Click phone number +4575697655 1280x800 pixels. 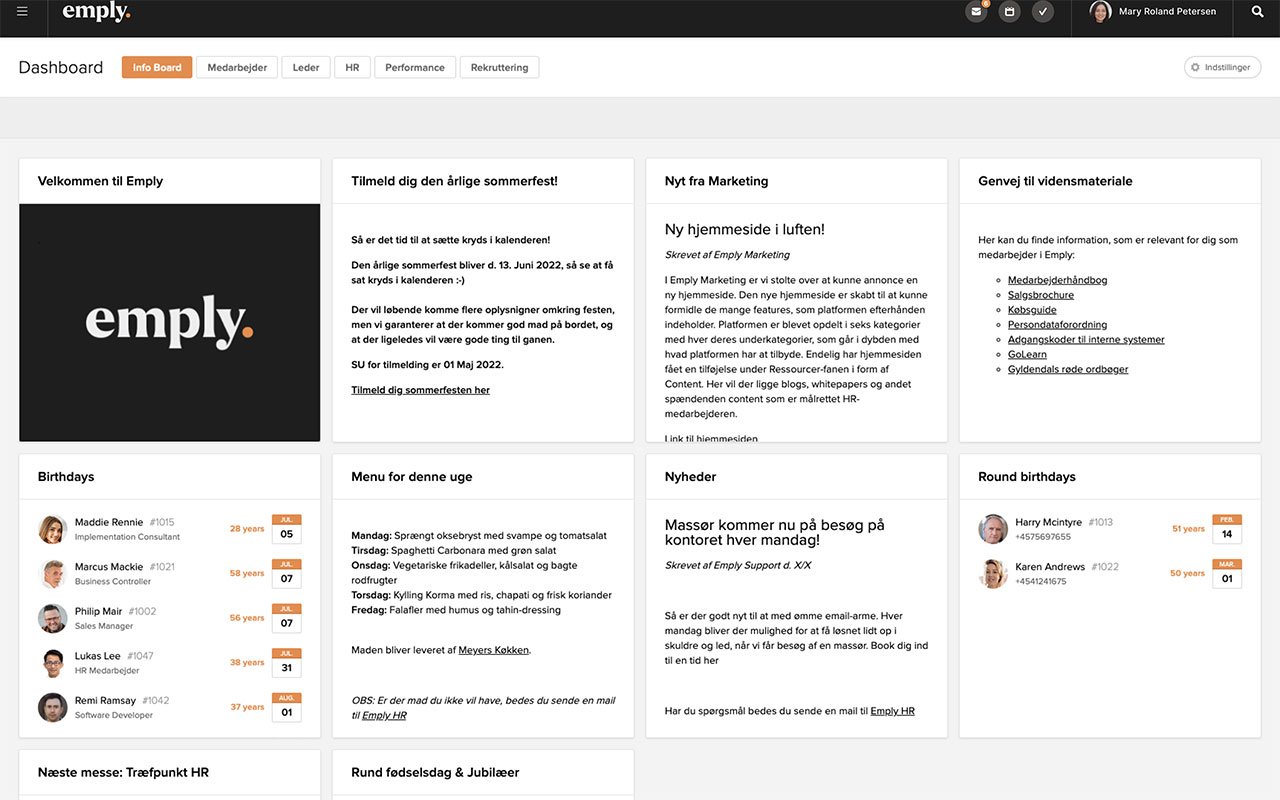(x=1043, y=537)
